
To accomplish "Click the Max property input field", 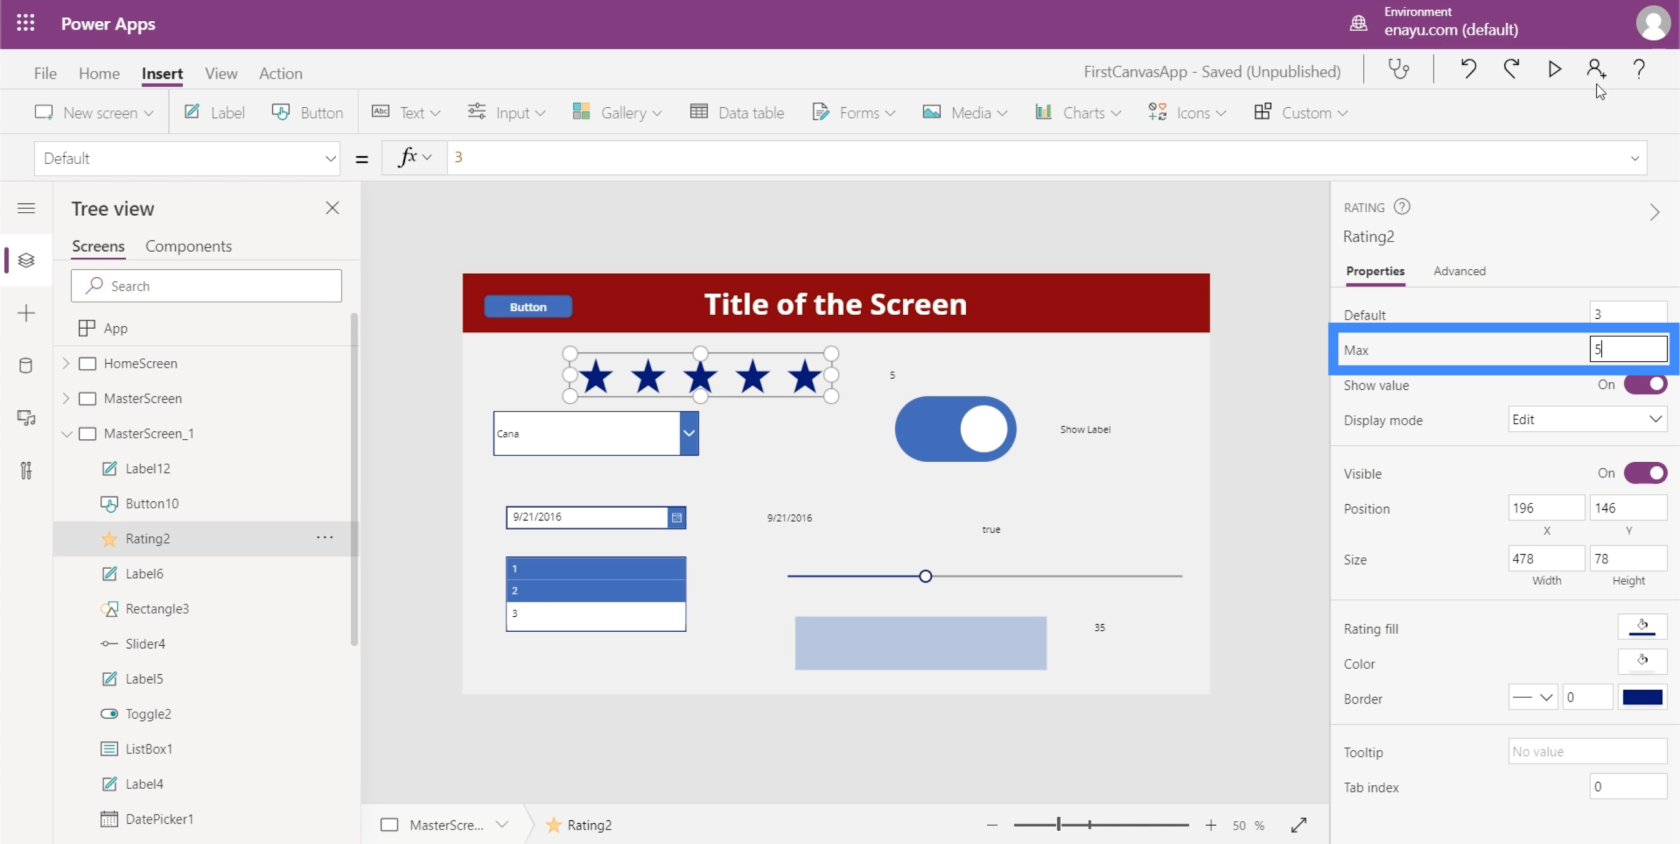I will point(1628,349).
